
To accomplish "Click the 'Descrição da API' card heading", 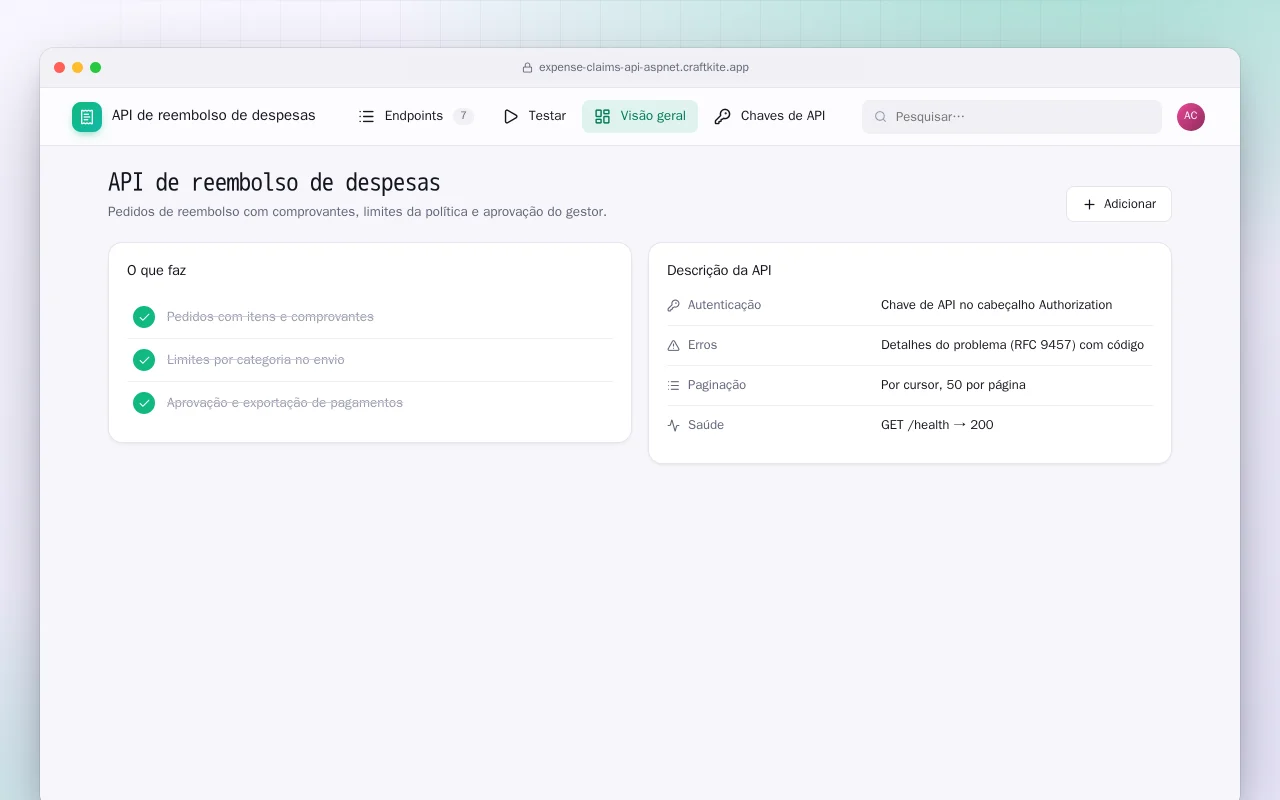I will (x=719, y=271).
